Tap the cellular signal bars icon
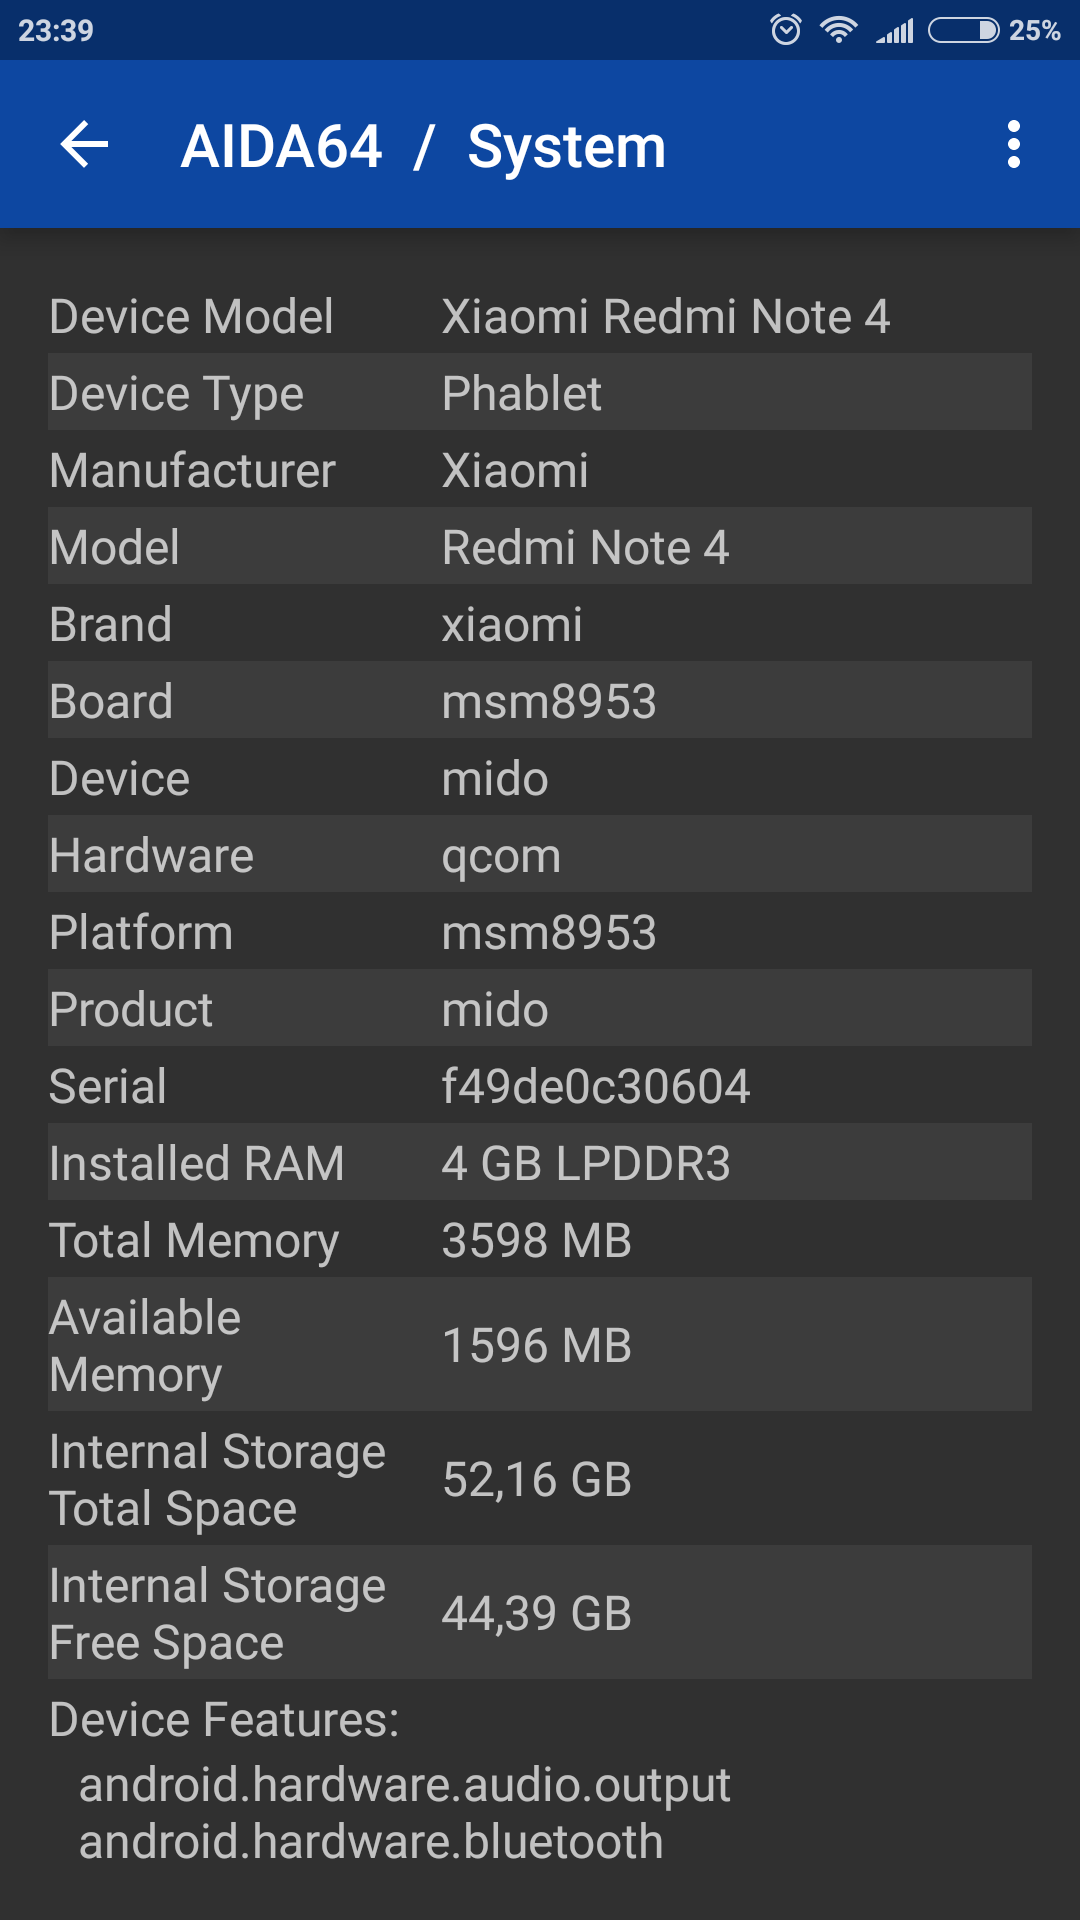The width and height of the screenshot is (1080, 1920). pyautogui.click(x=895, y=31)
